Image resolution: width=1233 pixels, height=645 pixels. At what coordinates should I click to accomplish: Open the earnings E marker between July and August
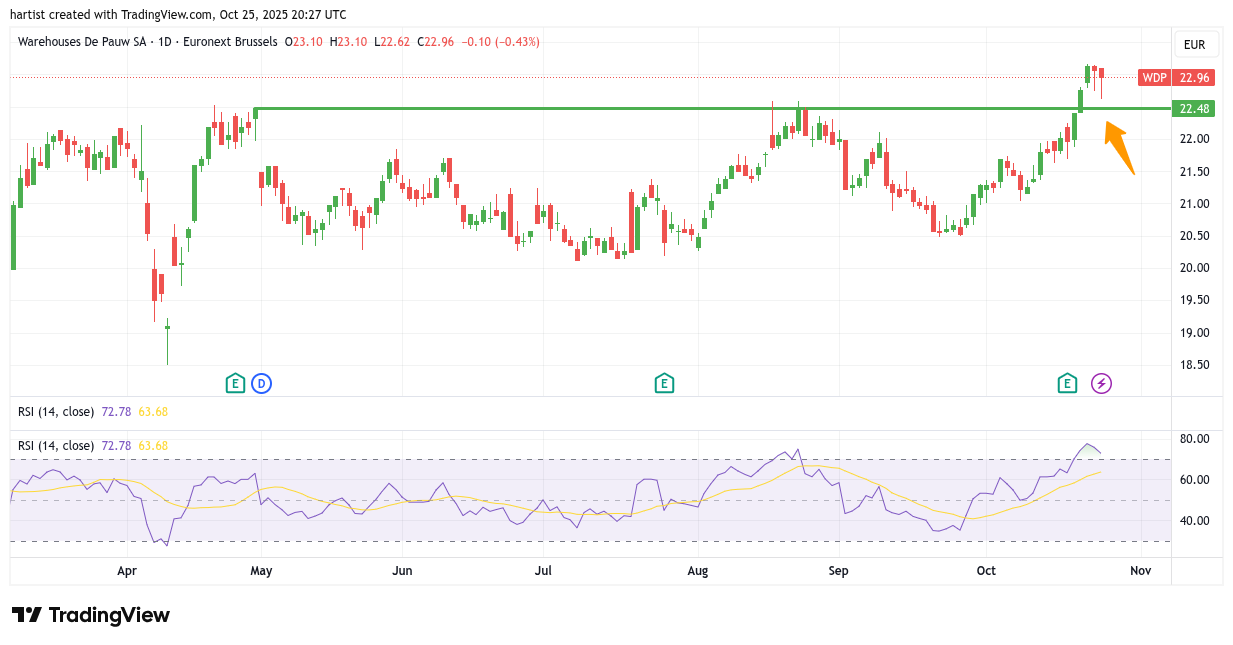pos(663,383)
